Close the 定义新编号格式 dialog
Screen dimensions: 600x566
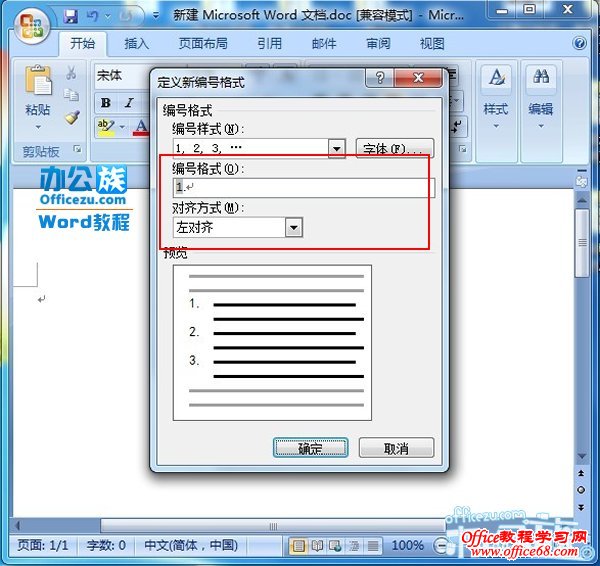pyautogui.click(x=418, y=78)
